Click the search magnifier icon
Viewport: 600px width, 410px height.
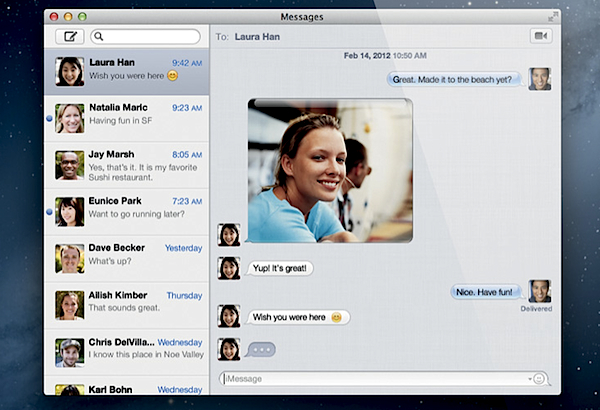100,37
